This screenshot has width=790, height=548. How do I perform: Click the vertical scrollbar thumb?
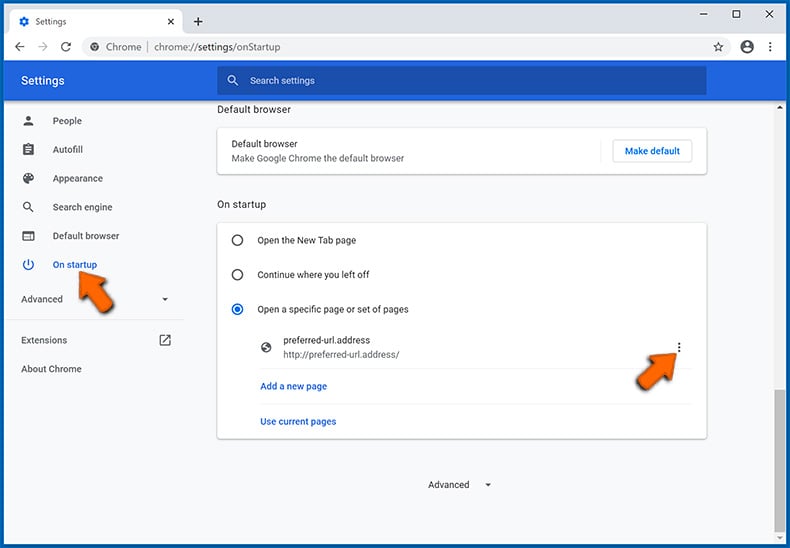[779, 459]
